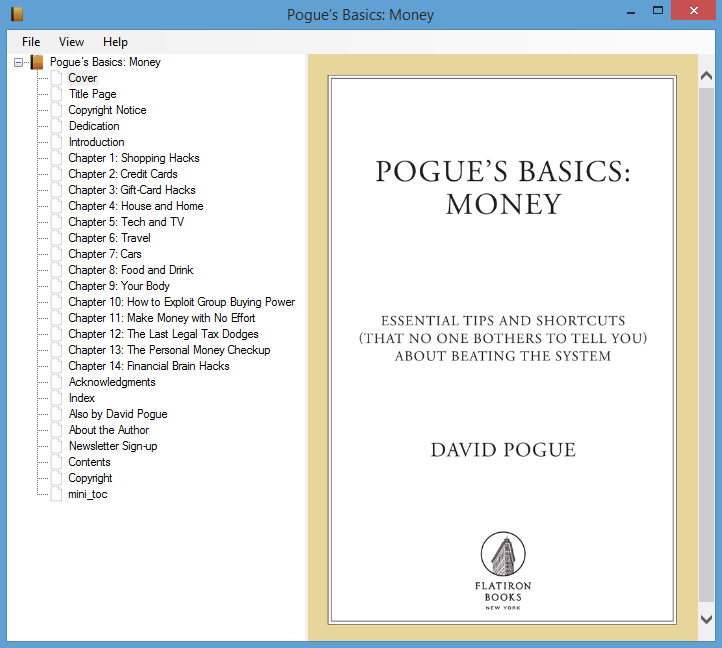Click the page icon for Chapter 14
The image size is (722, 648).
(x=56, y=366)
